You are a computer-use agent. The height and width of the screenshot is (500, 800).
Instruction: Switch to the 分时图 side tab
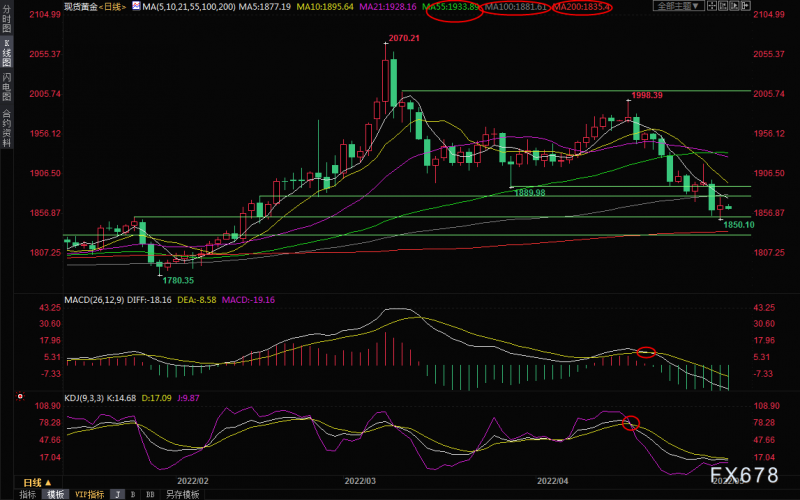coord(7,19)
